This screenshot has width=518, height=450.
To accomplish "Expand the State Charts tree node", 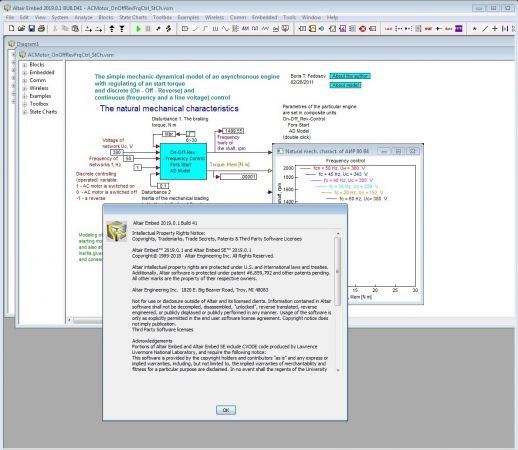I will tap(25, 112).
